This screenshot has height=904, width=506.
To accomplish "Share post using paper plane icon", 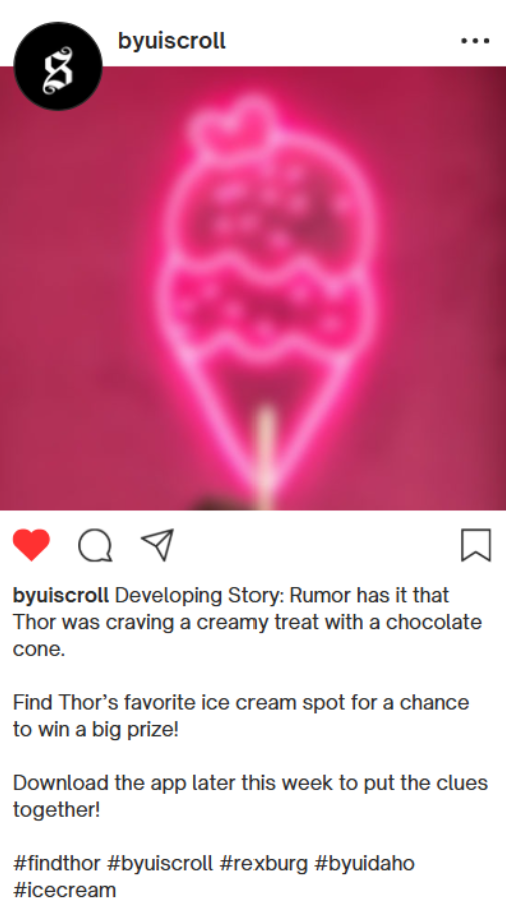I will coord(157,545).
